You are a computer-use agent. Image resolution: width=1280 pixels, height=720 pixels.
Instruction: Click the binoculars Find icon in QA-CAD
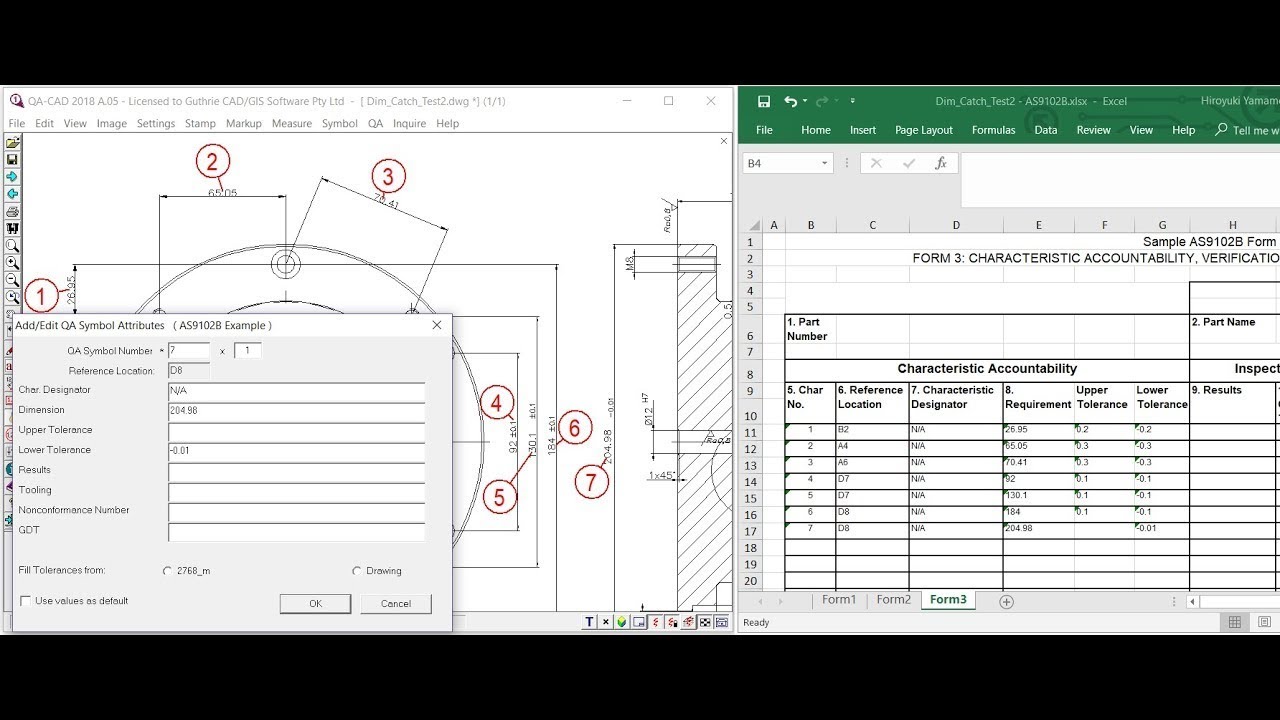click(13, 229)
